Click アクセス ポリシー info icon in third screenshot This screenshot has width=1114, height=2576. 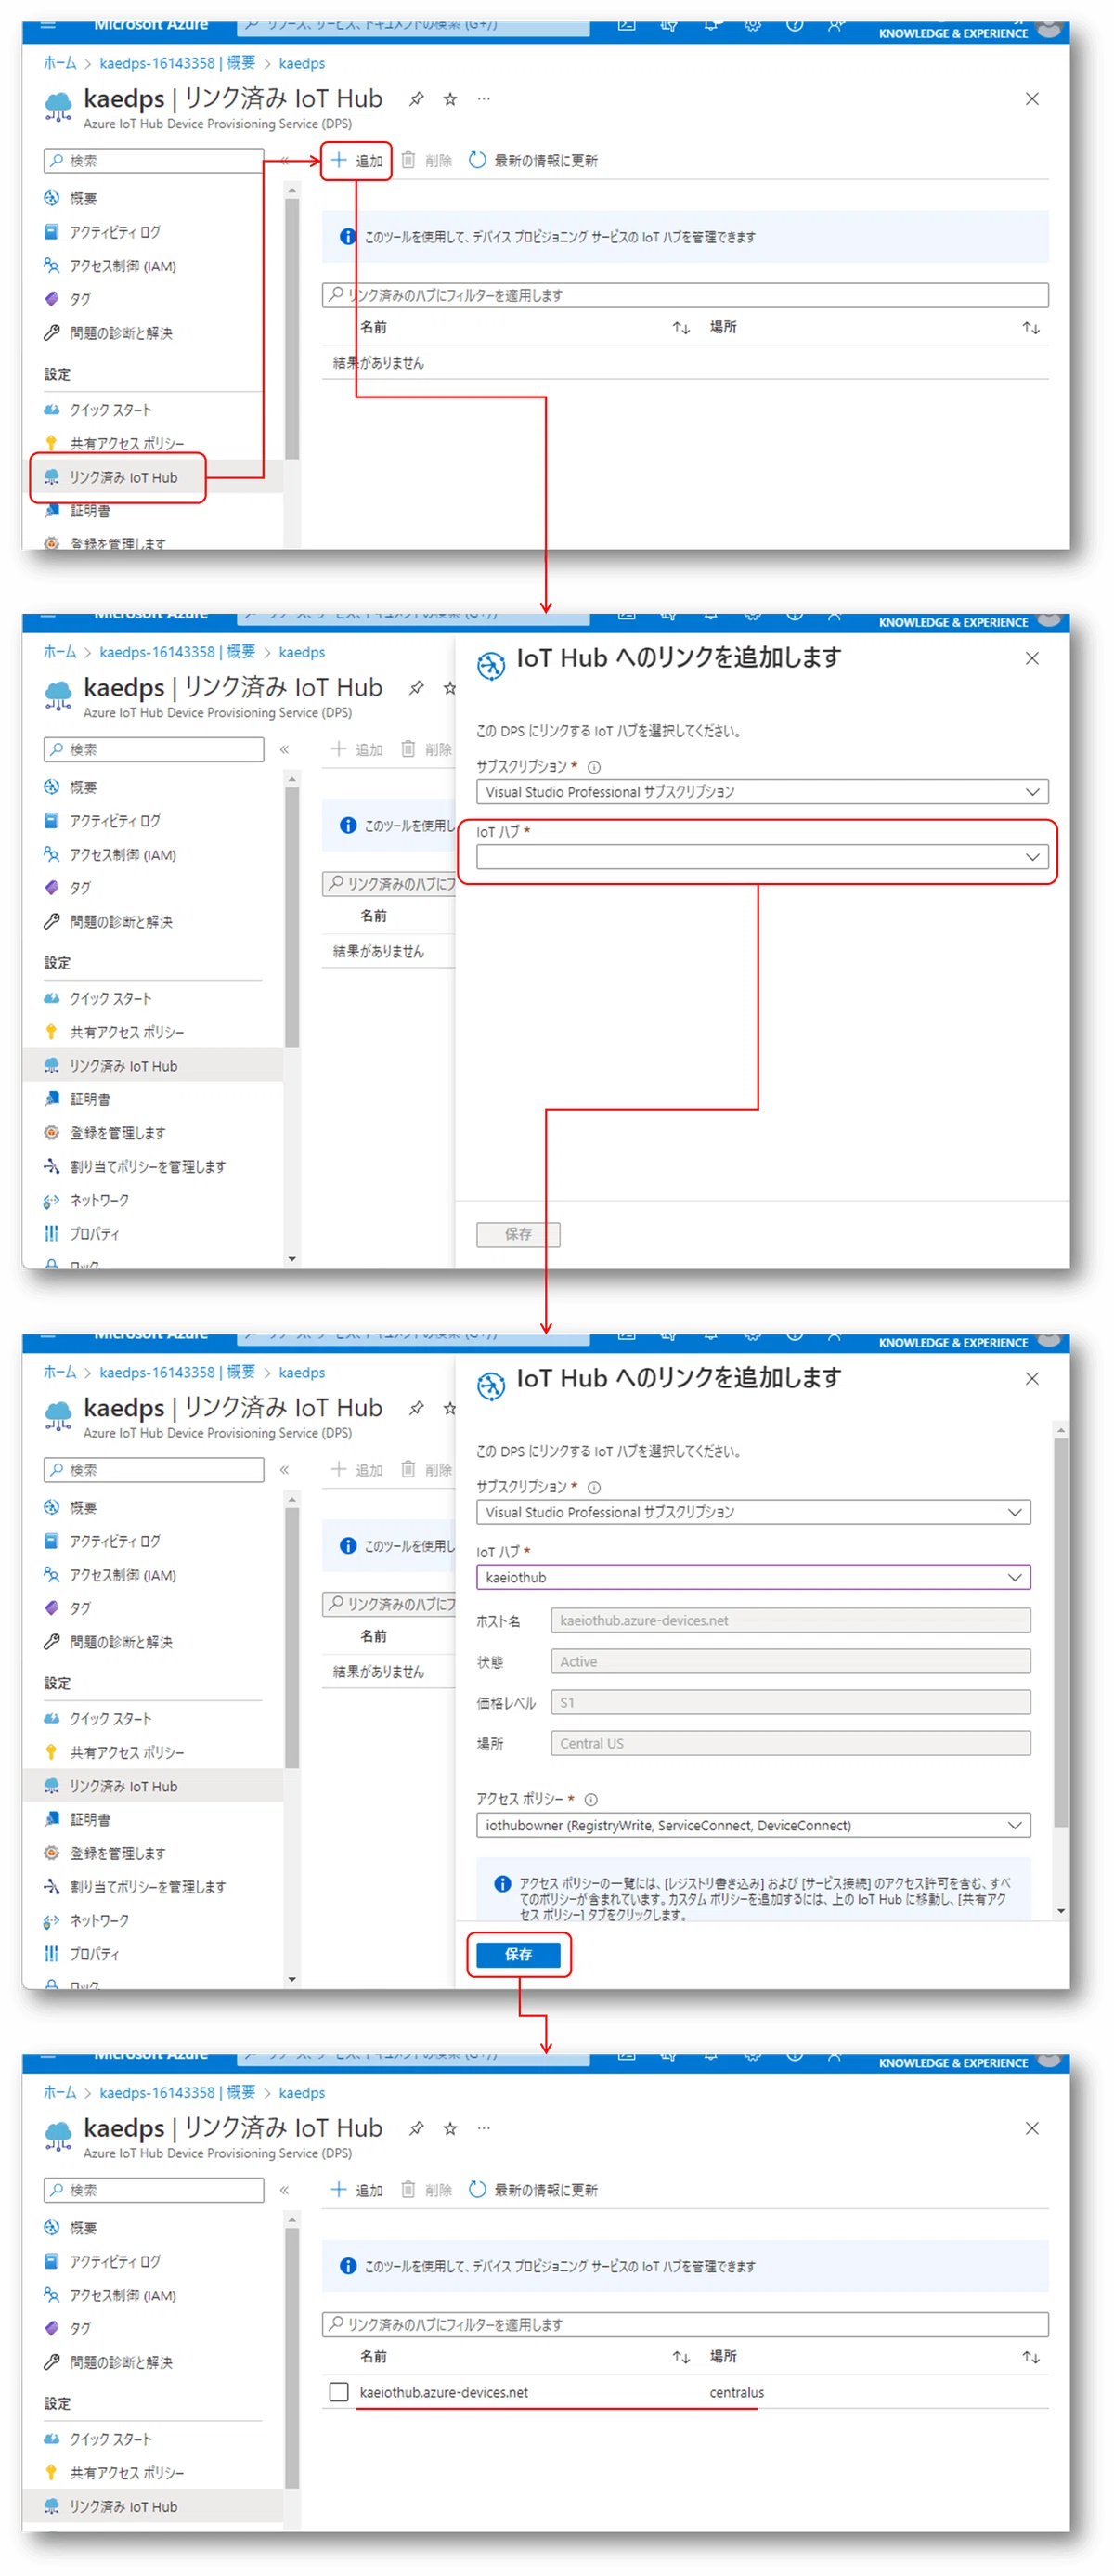(x=591, y=1799)
